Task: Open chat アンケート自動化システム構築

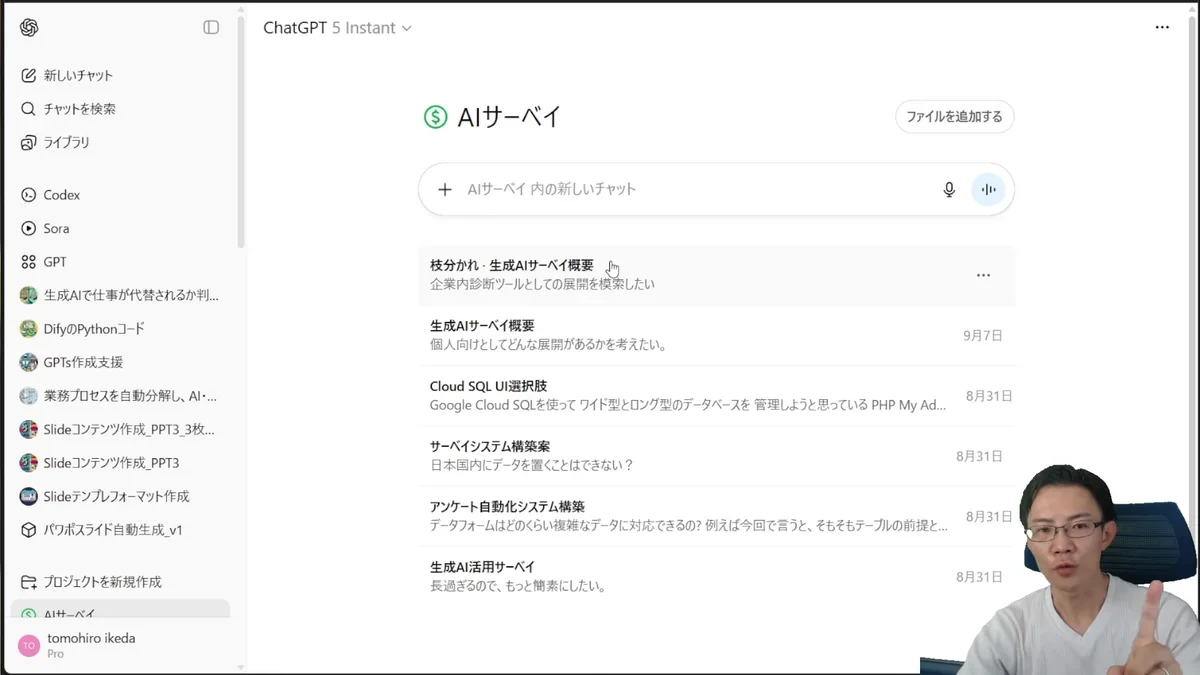Action: [x=716, y=516]
